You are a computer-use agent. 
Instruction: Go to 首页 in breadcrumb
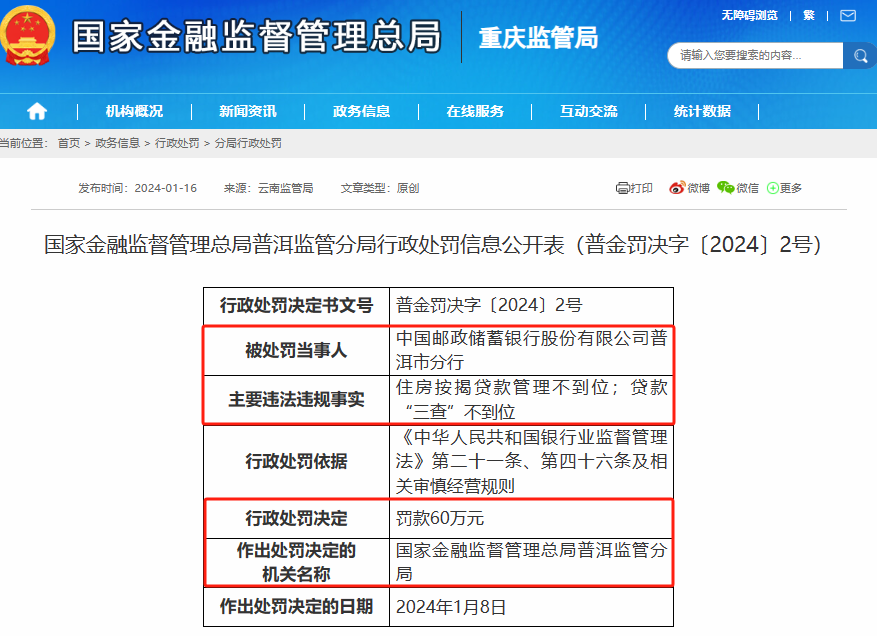tap(69, 143)
